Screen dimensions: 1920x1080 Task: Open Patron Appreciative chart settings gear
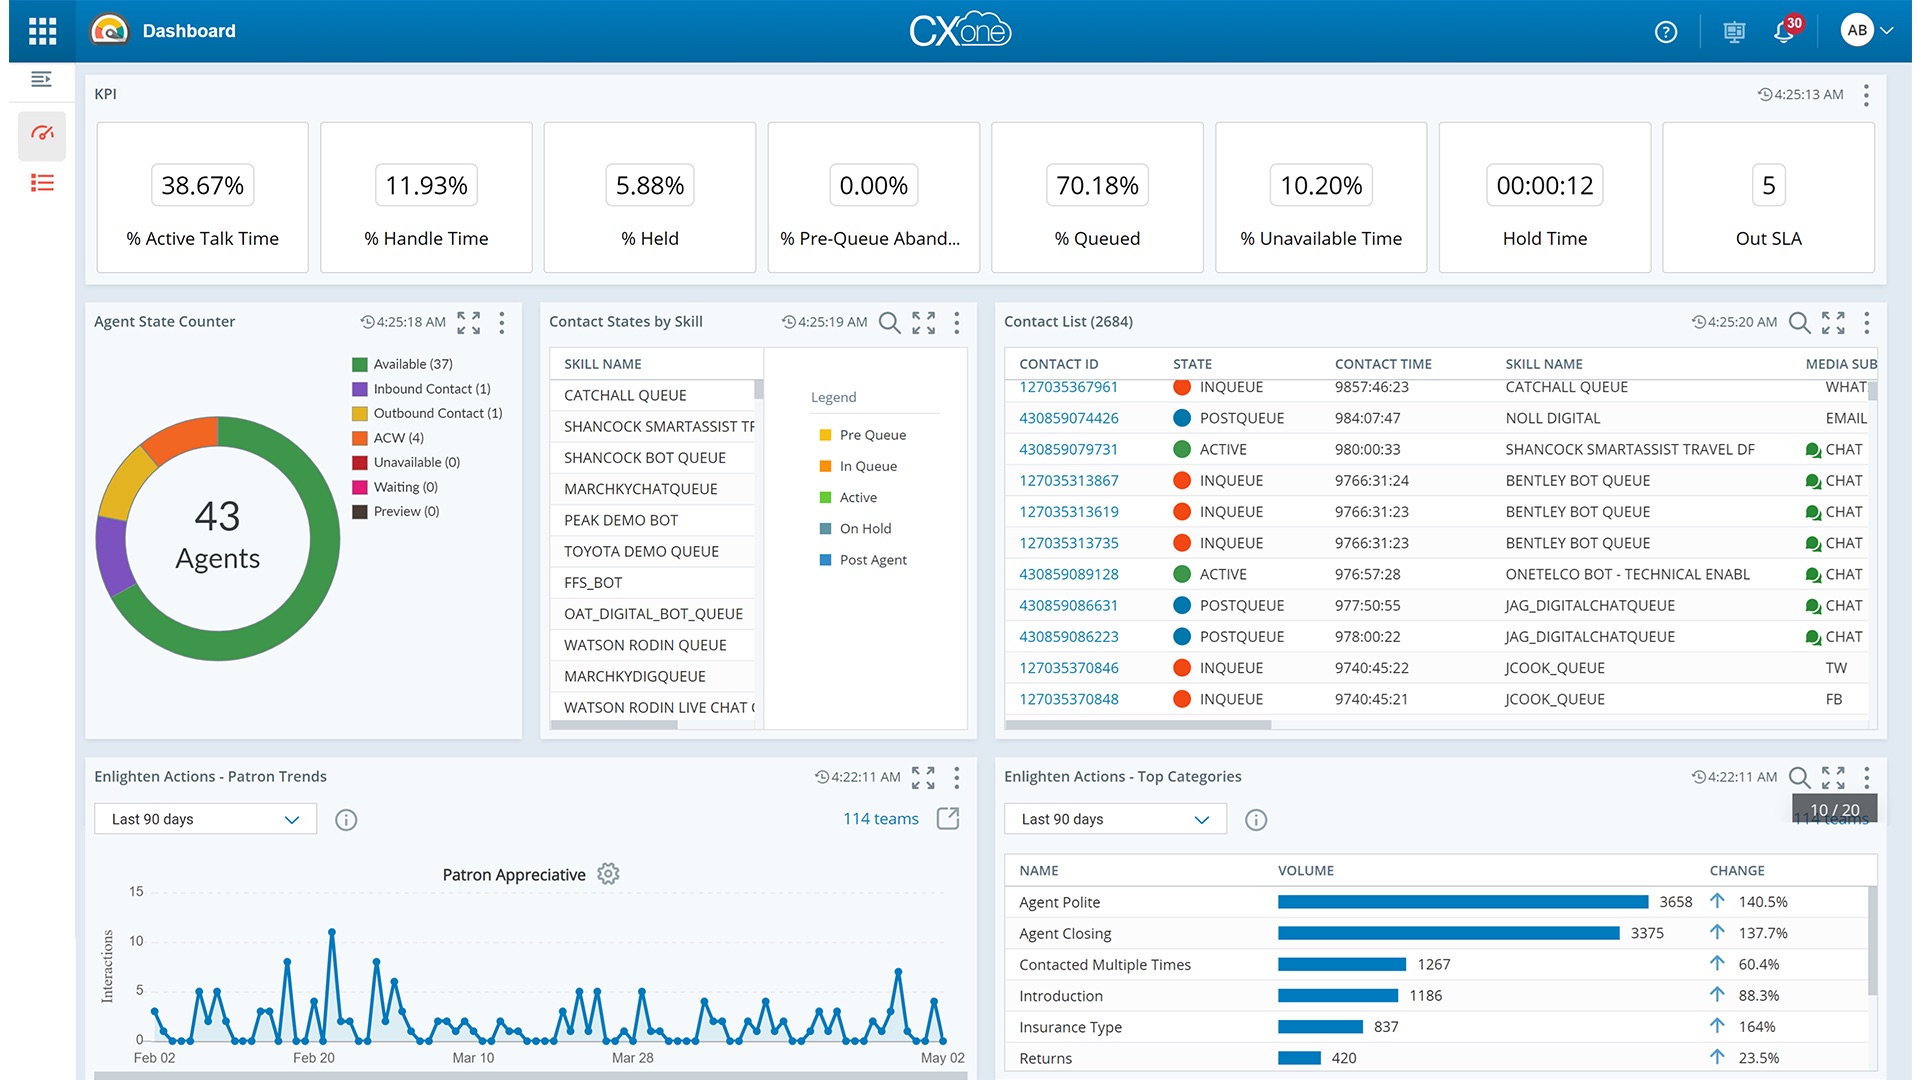608,874
